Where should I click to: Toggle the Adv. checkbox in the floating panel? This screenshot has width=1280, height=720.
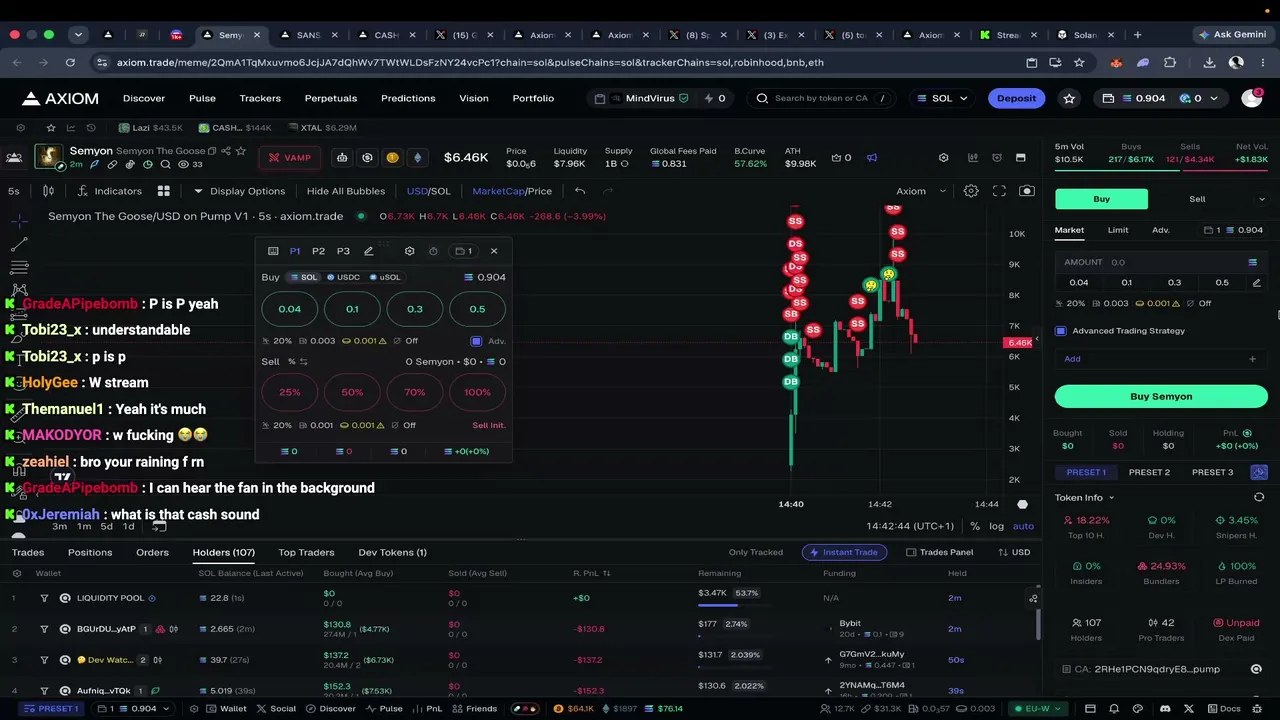pyautogui.click(x=476, y=341)
